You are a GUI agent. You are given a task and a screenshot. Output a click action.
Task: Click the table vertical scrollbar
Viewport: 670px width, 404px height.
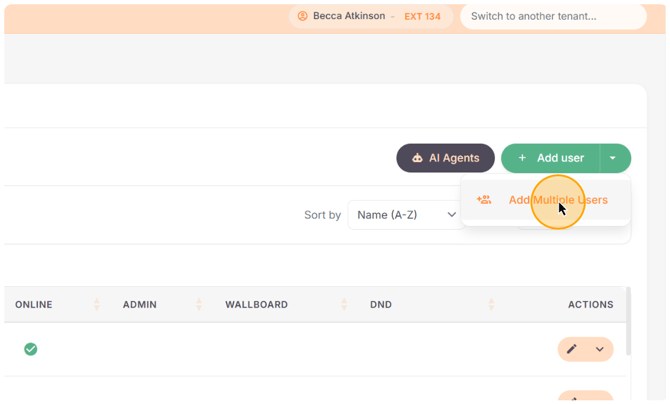[628, 321]
